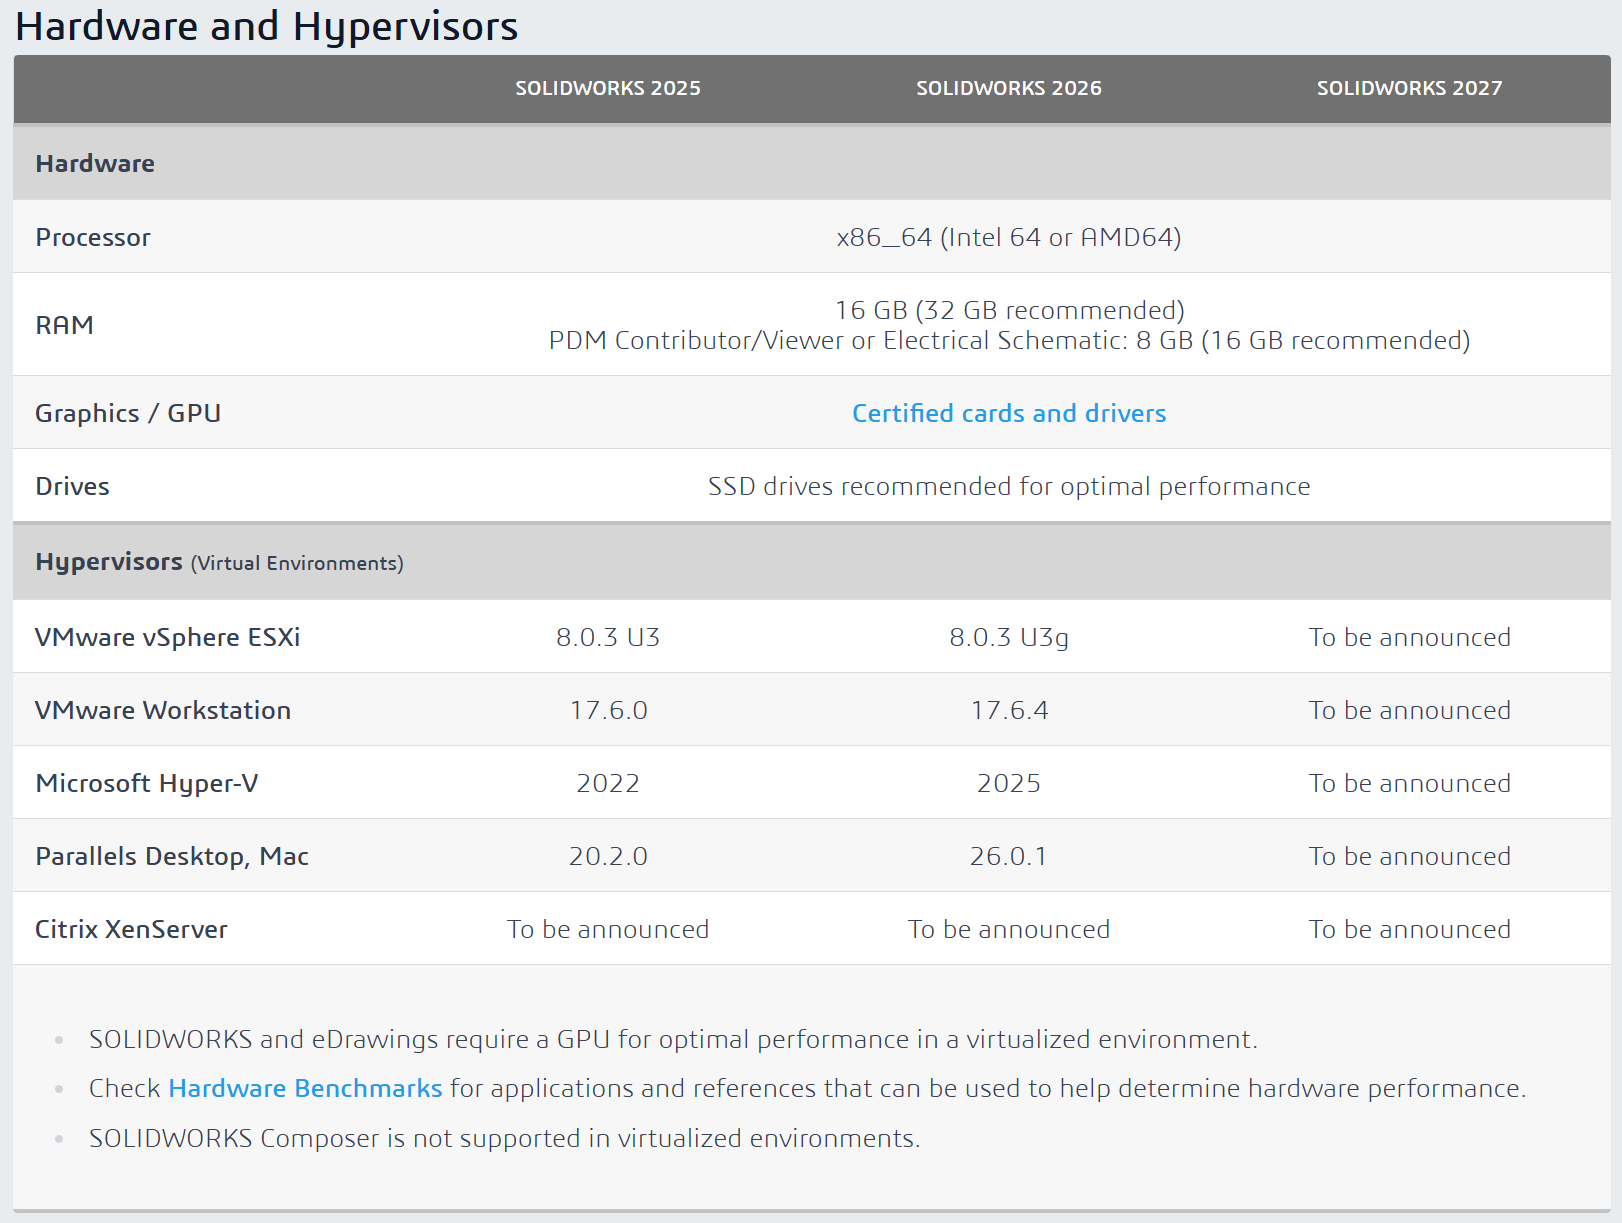Click the 8.0.3 U3 cell
Image resolution: width=1622 pixels, height=1223 pixels.
pos(608,637)
